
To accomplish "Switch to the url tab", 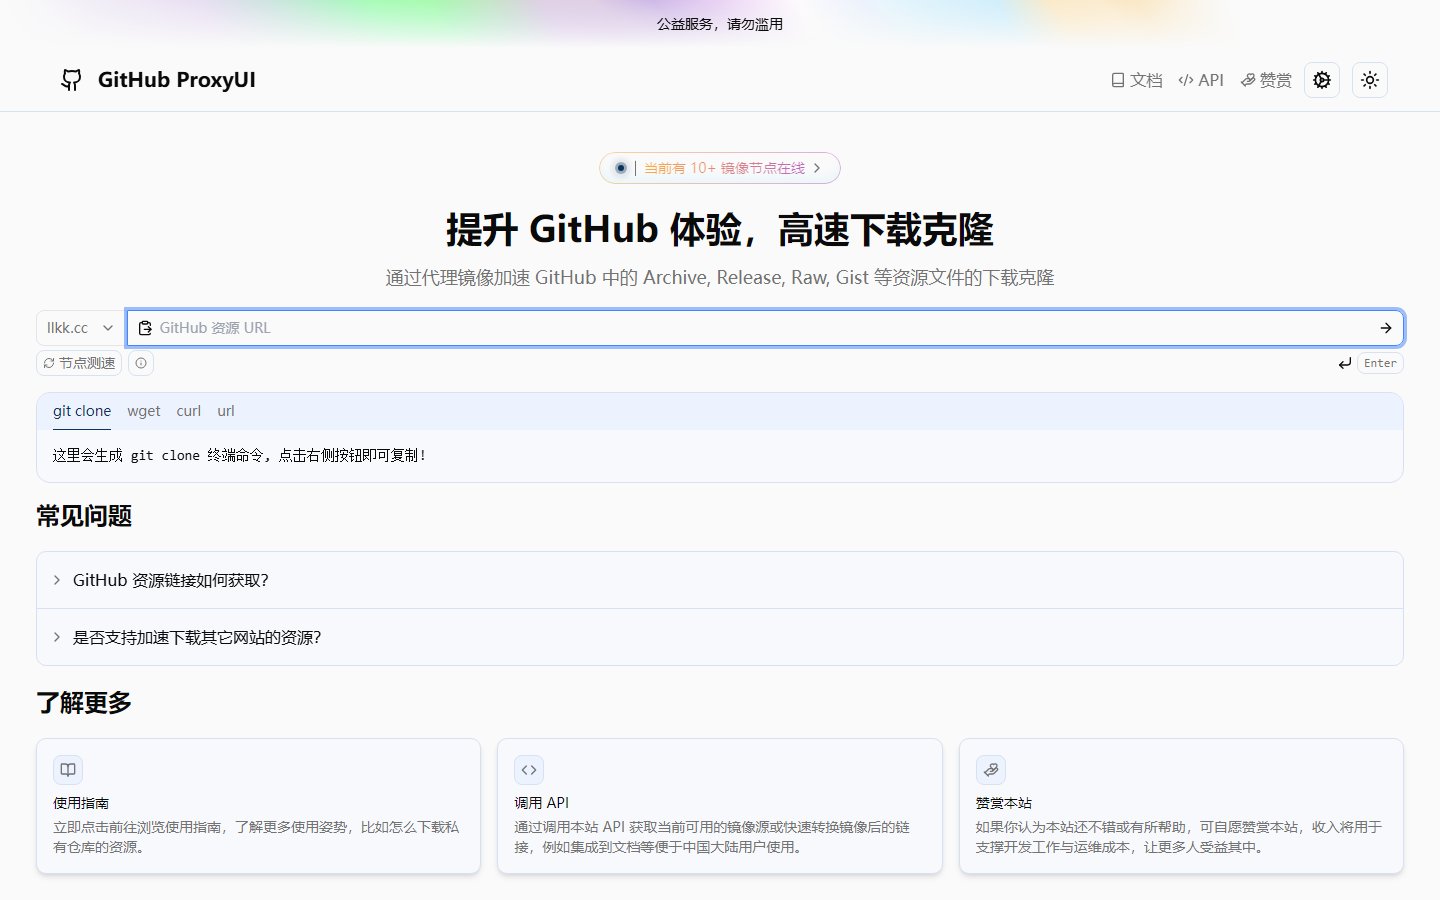I will [226, 411].
